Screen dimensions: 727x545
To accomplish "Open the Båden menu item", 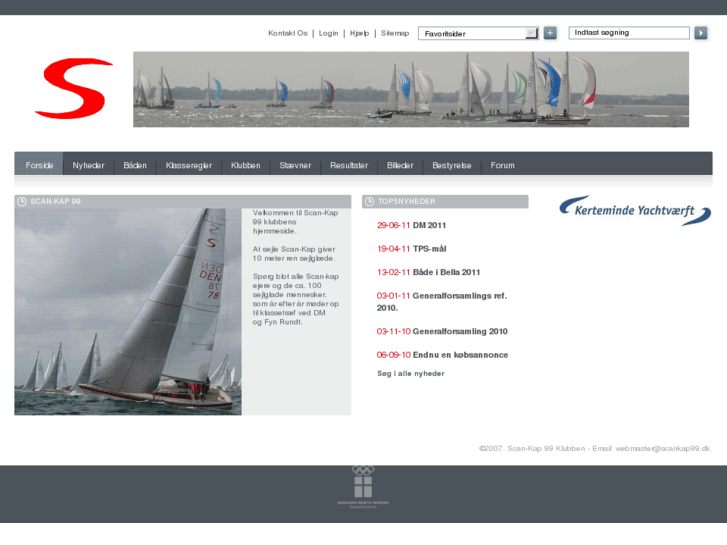I will click(x=135, y=165).
